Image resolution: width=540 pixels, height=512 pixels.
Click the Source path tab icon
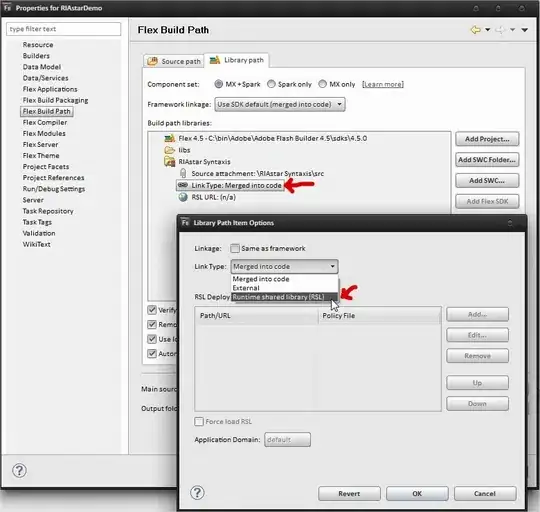tap(153, 61)
